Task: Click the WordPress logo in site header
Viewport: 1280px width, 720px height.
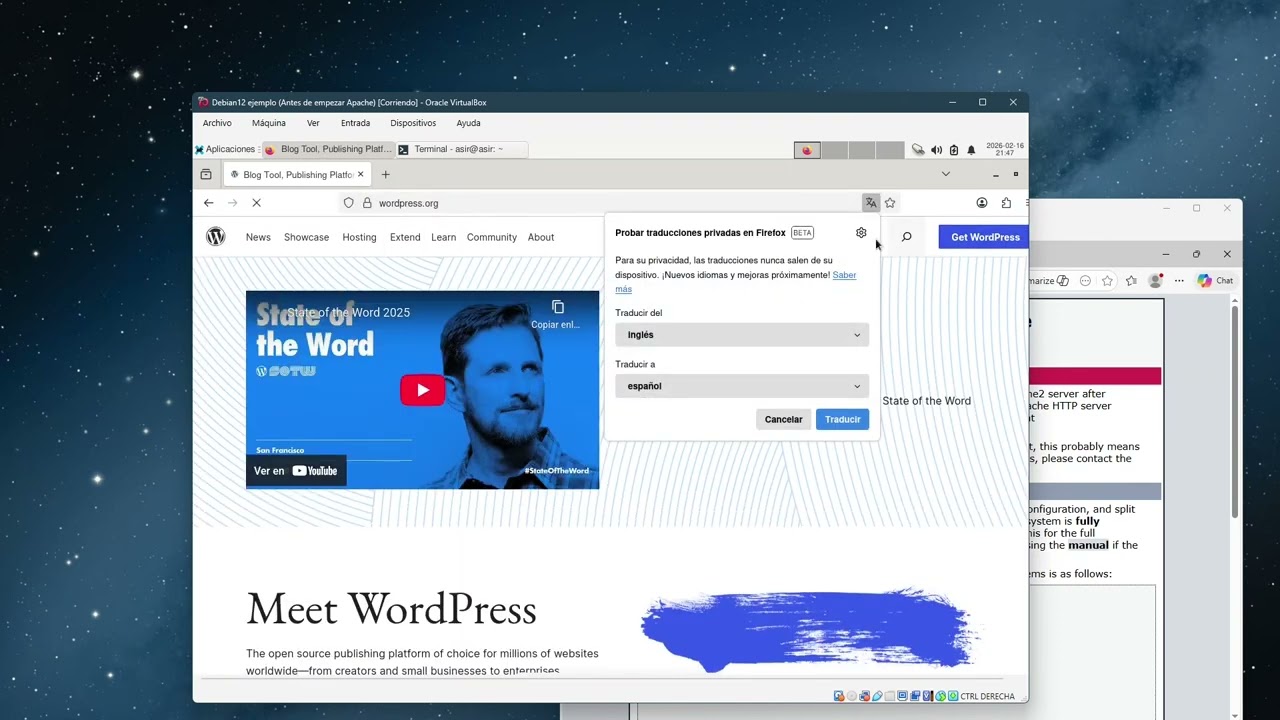Action: tap(216, 237)
